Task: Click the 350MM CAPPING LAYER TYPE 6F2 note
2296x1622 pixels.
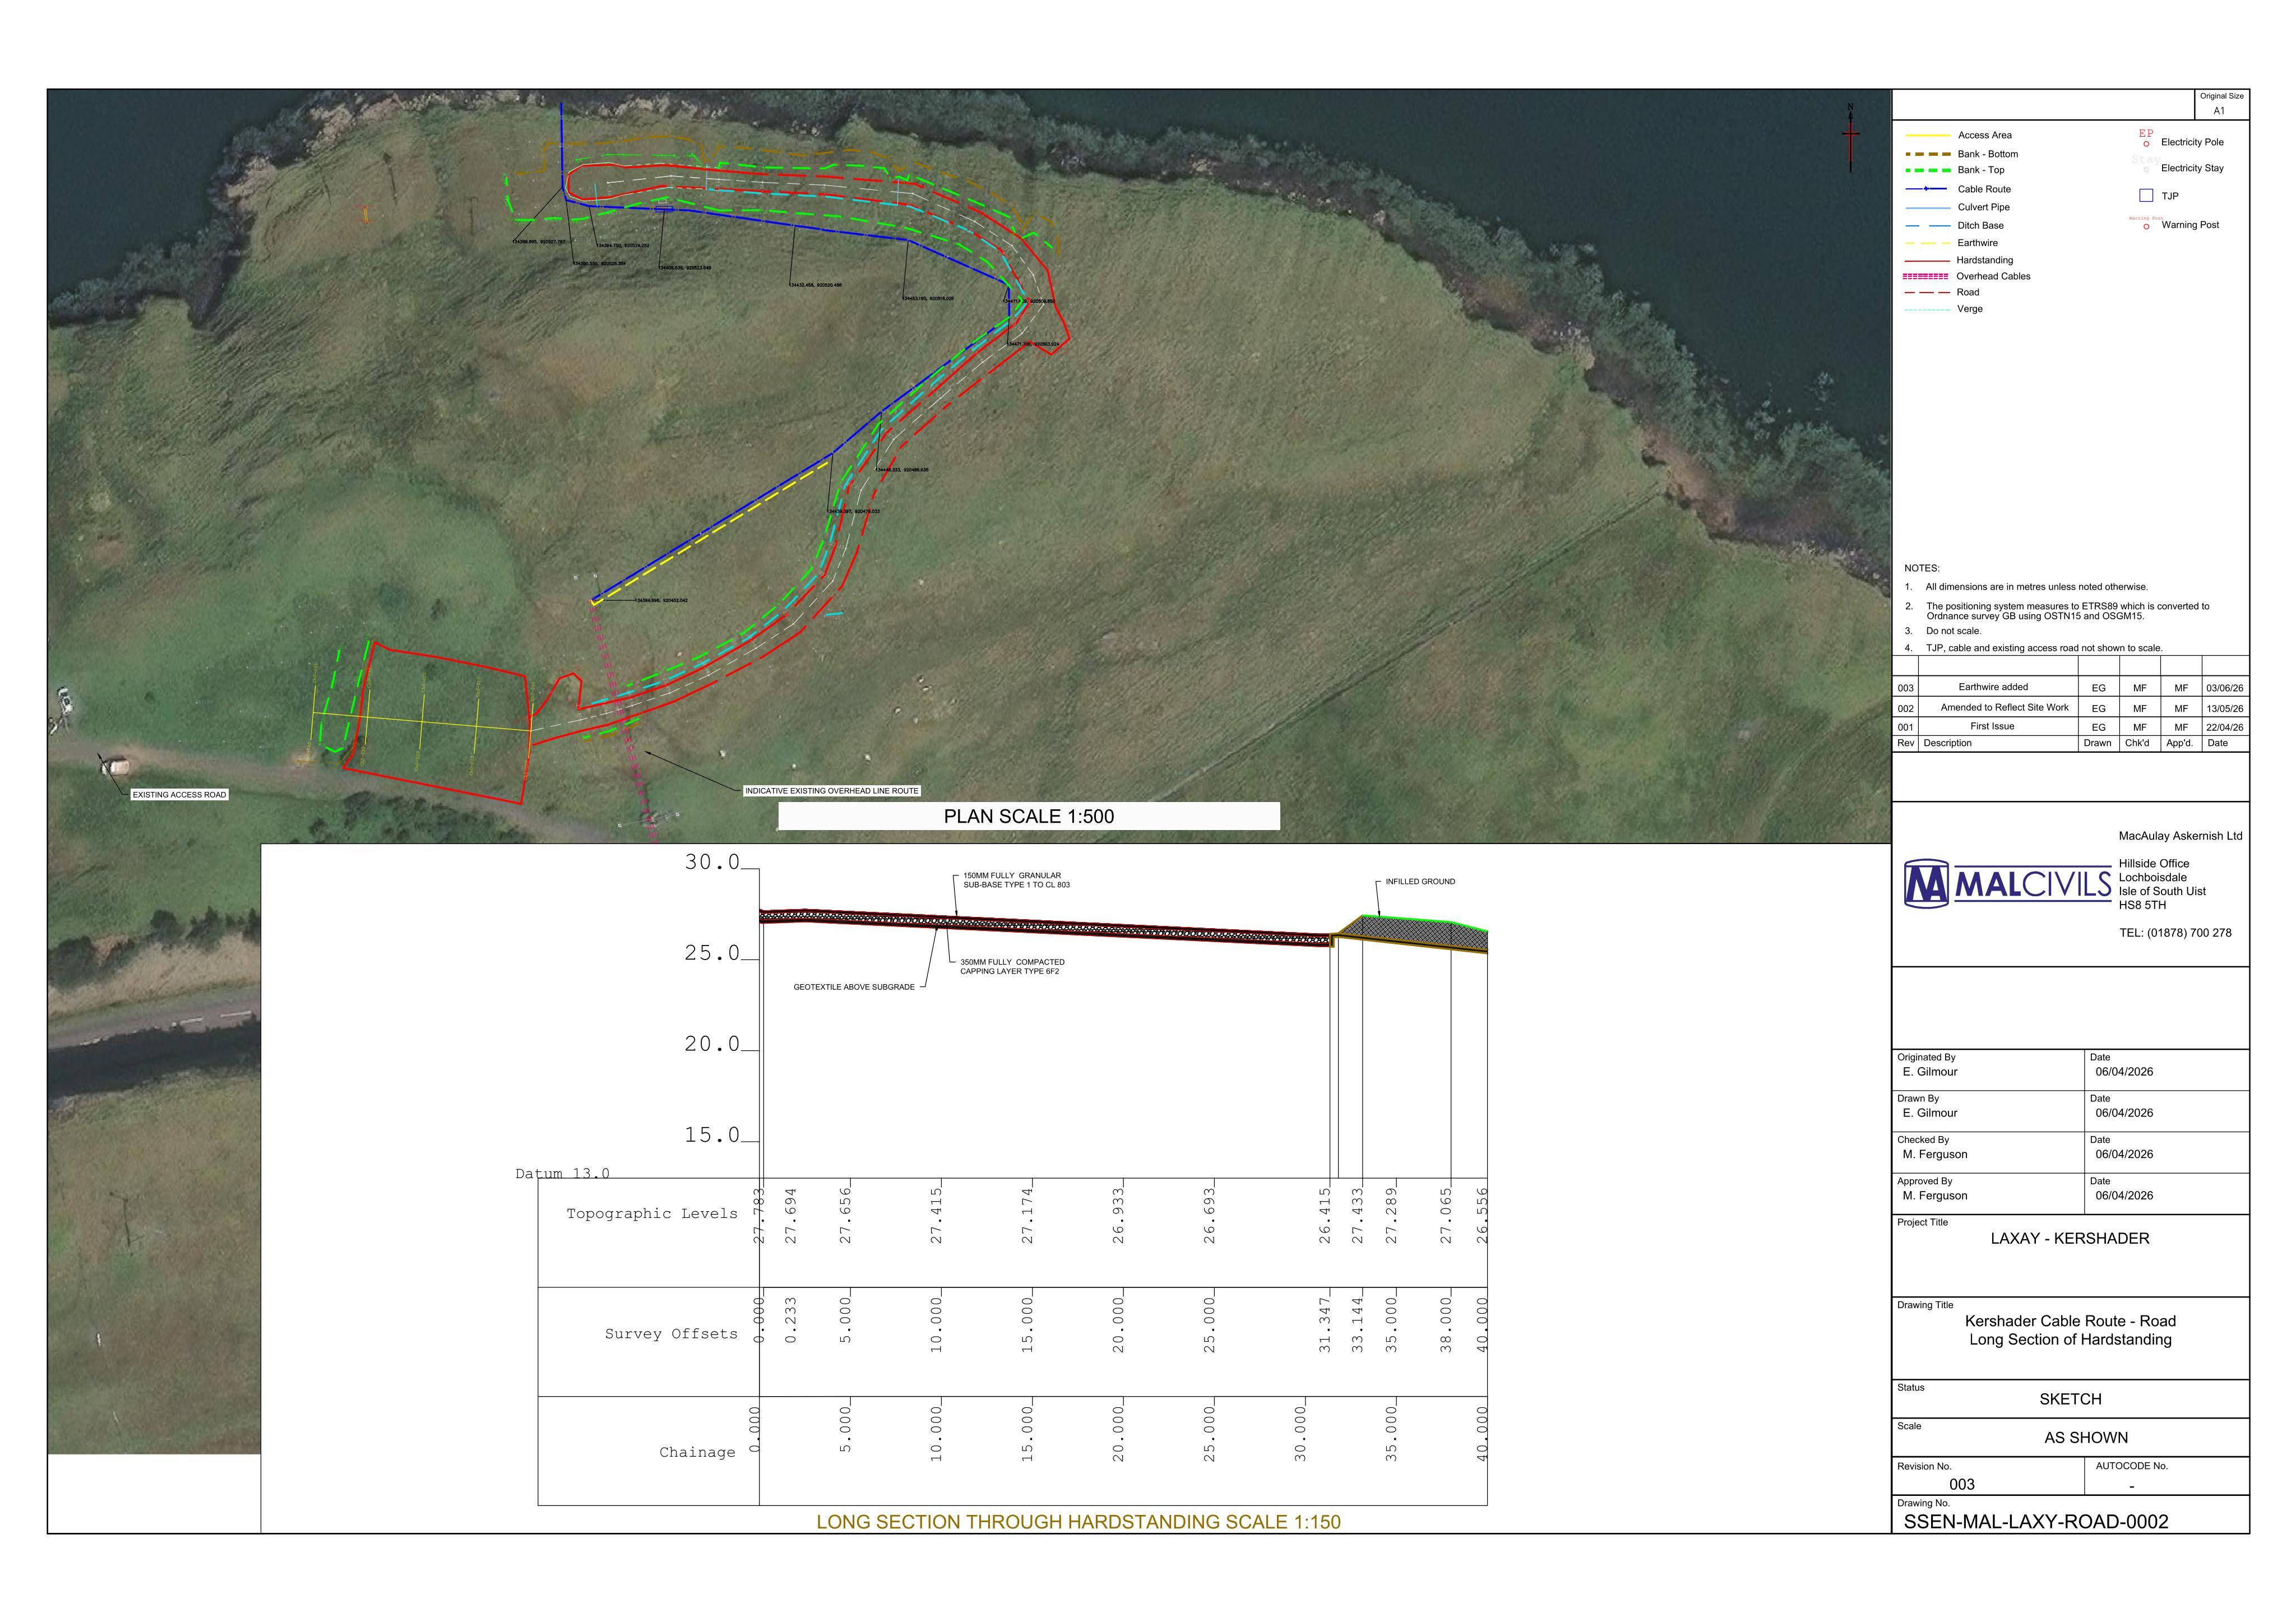Action: (x=1012, y=967)
